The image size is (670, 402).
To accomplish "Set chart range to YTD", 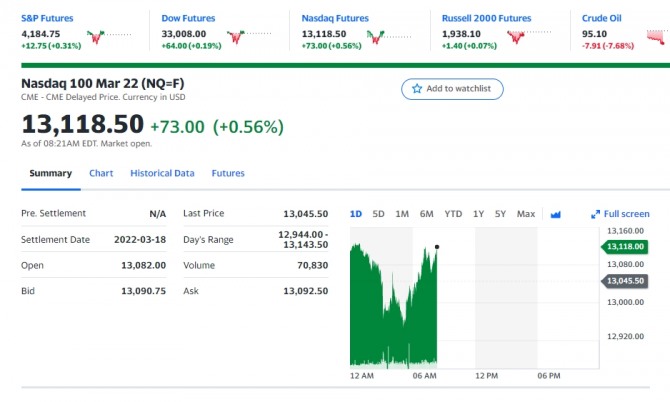I will pyautogui.click(x=453, y=214).
